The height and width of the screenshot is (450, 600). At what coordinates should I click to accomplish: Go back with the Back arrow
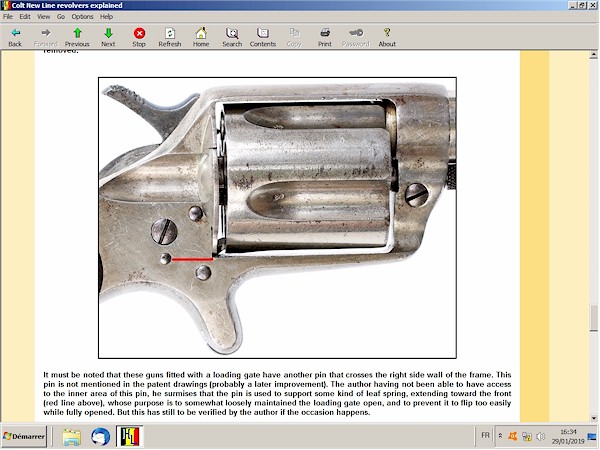(15, 38)
